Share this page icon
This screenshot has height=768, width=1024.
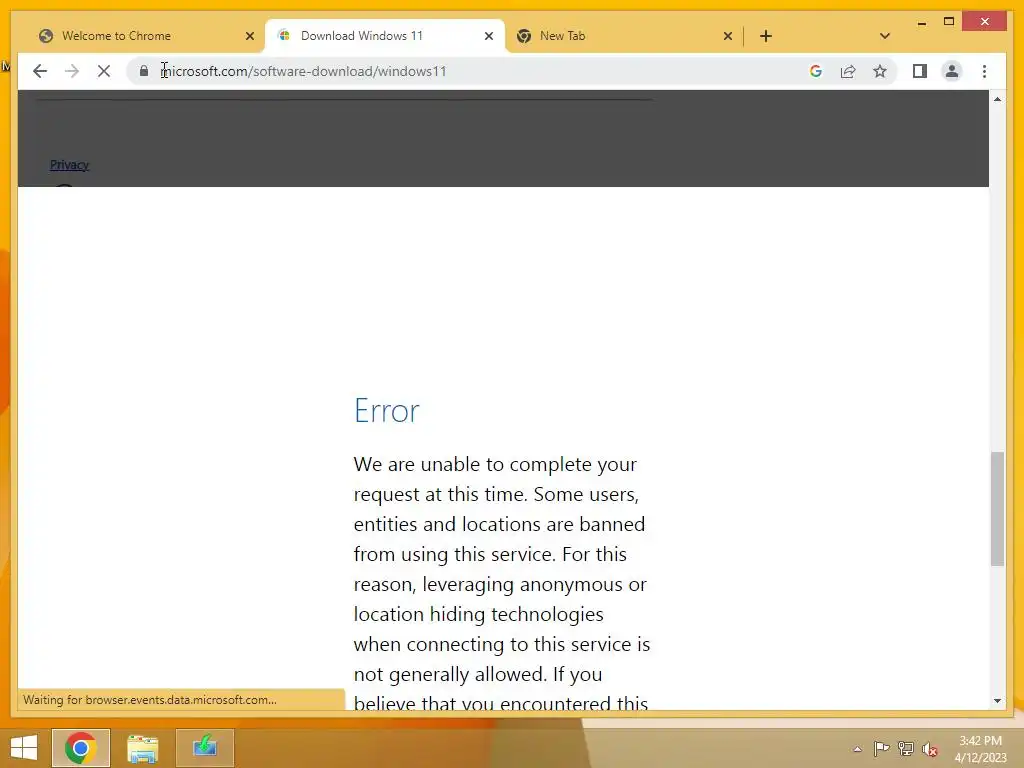(848, 71)
